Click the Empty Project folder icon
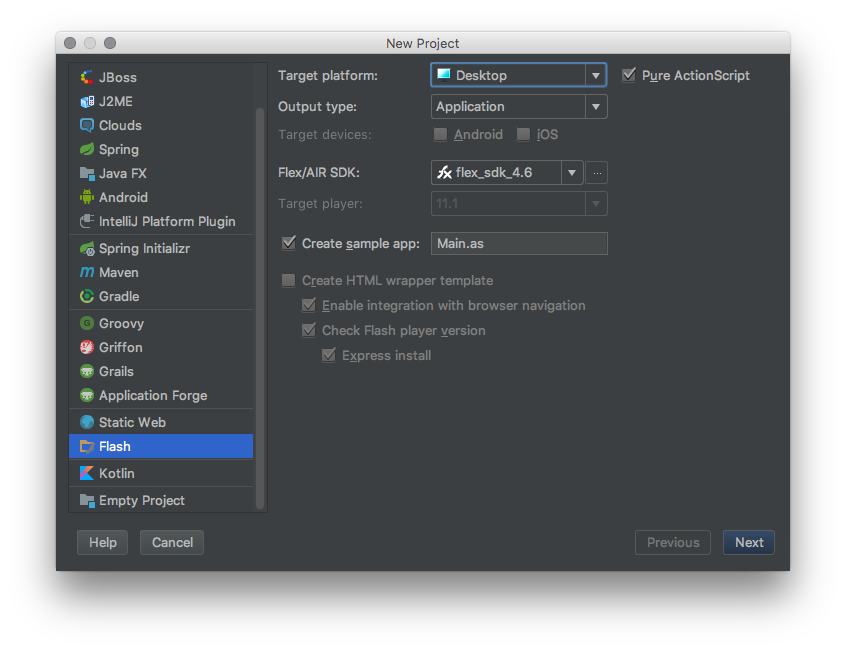This screenshot has height=651, width=846. point(87,501)
